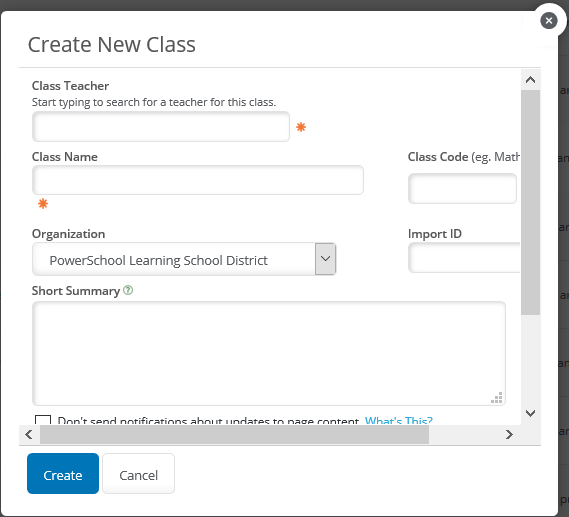569x517 pixels.
Task: Click right arrow of horizontal scrollbar
Action: coord(509,434)
